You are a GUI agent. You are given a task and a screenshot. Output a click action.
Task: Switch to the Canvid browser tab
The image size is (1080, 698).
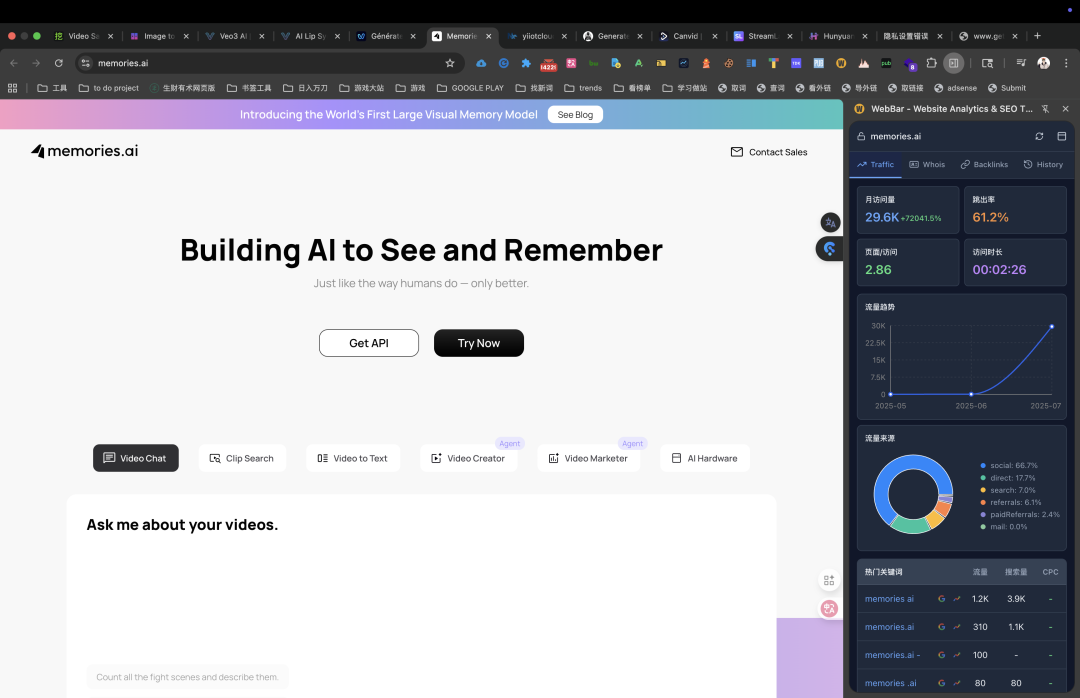688,36
